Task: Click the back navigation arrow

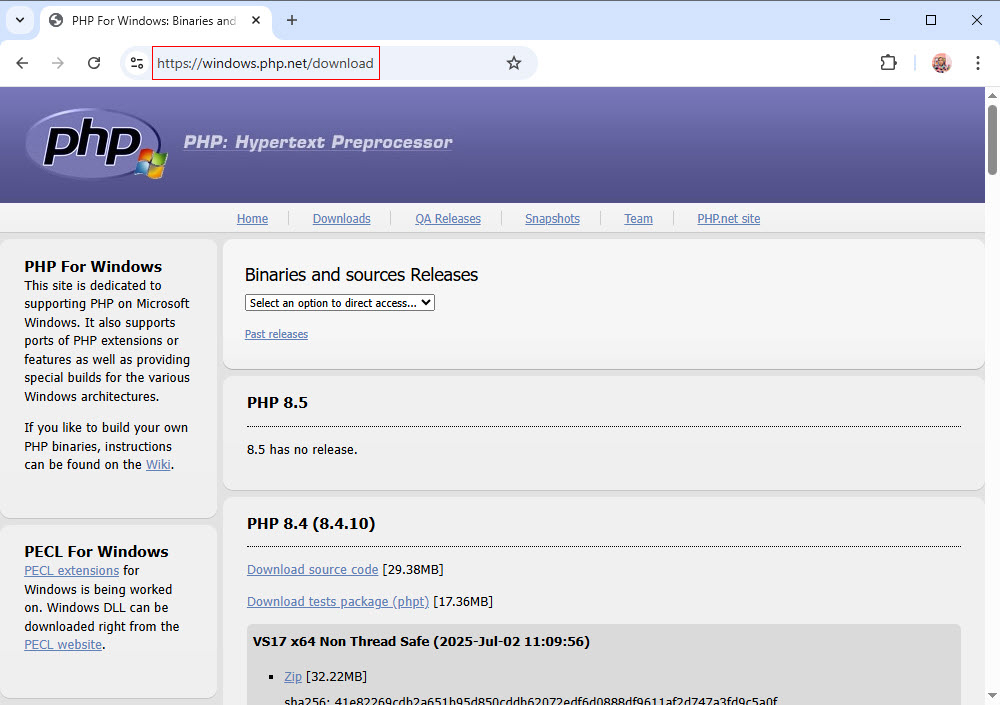Action: click(22, 62)
